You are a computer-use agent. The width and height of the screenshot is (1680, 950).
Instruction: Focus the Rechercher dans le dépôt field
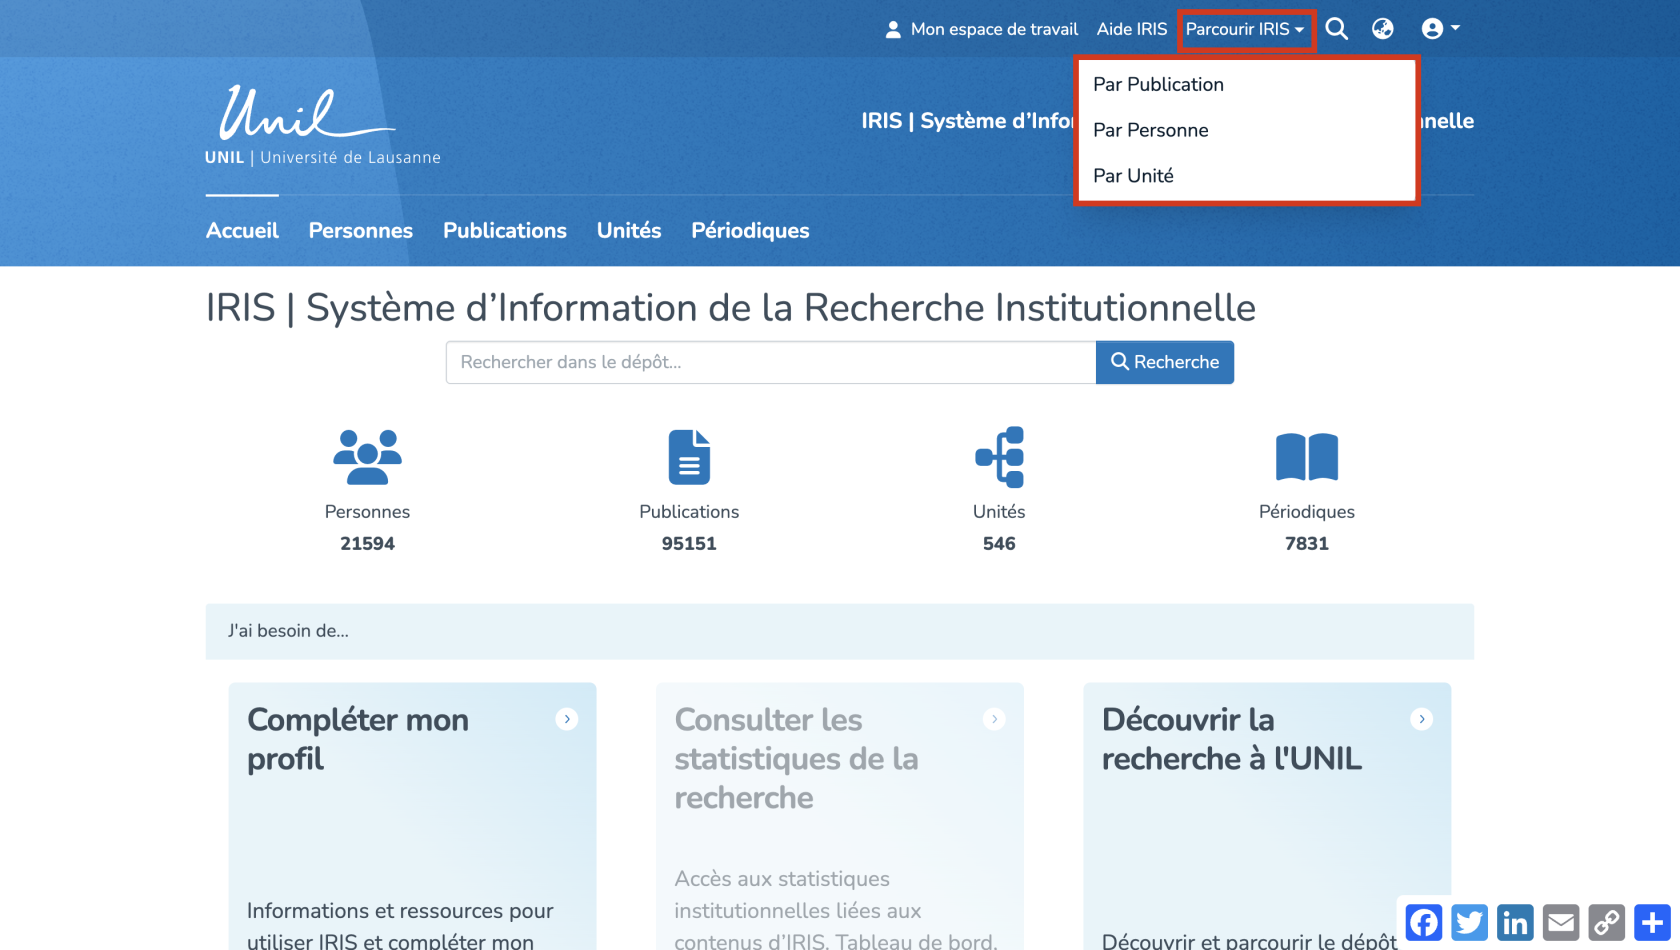(x=770, y=362)
